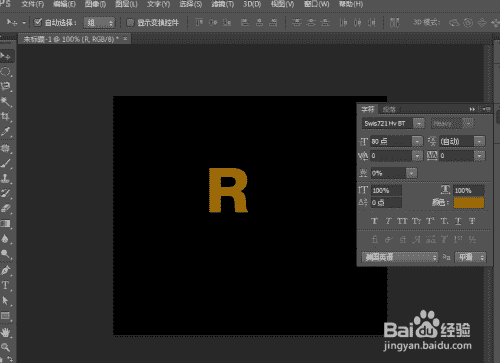Open the anti-aliasing 平滑 dropdown
The width and height of the screenshot is (500, 363).
click(470, 257)
